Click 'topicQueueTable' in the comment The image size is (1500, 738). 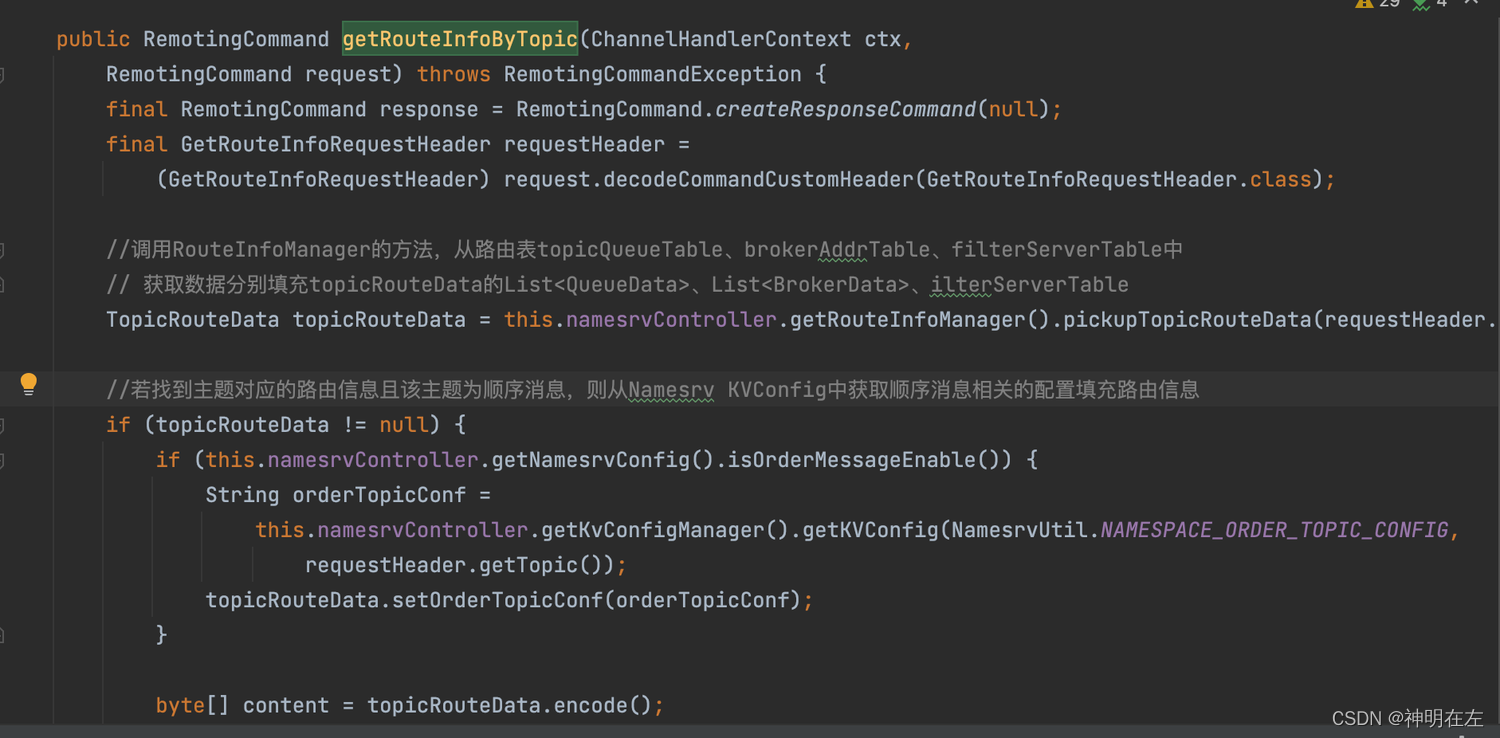630,250
